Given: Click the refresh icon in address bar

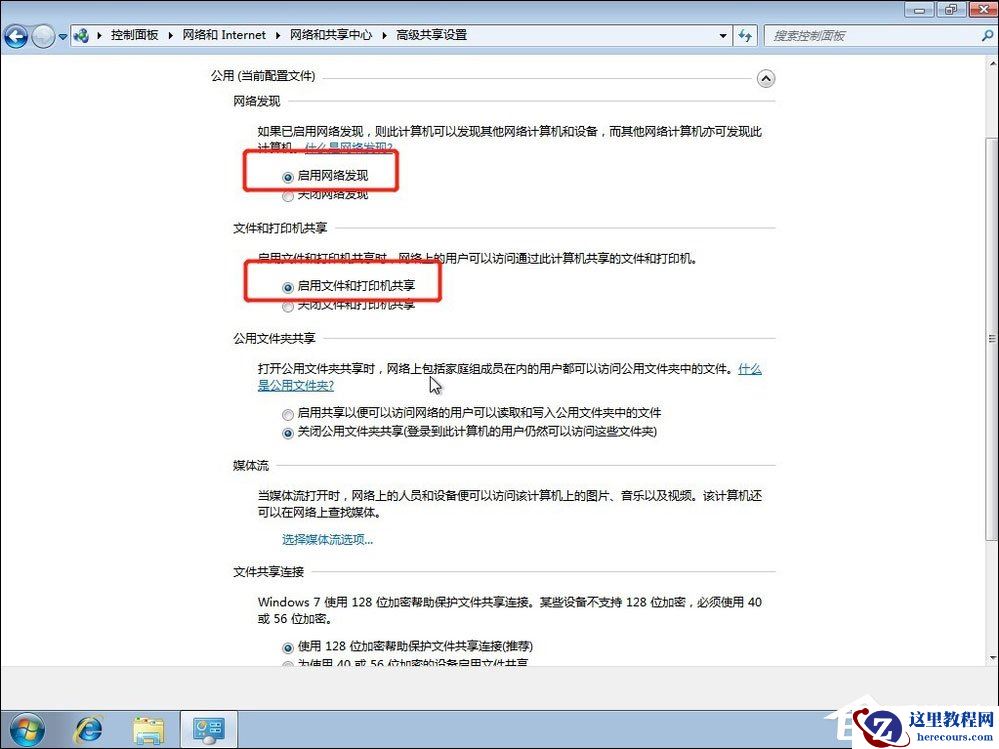Looking at the screenshot, I should point(746,35).
